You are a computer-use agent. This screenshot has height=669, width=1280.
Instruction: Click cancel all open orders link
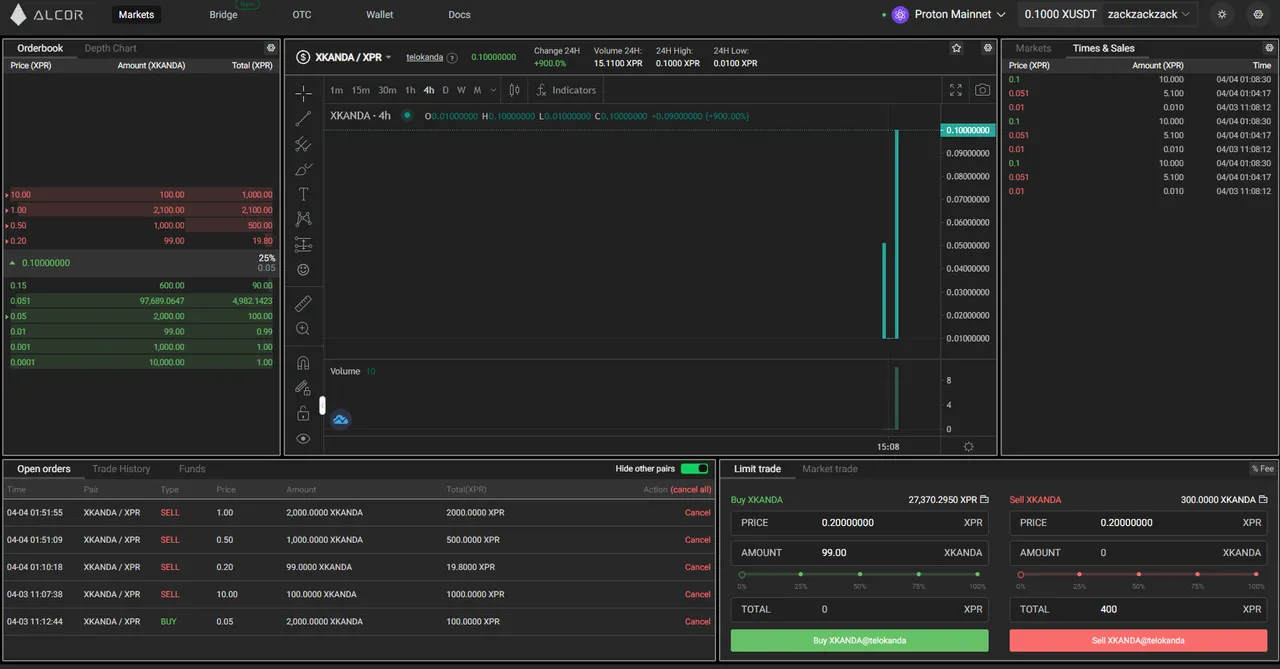pyautogui.click(x=691, y=490)
